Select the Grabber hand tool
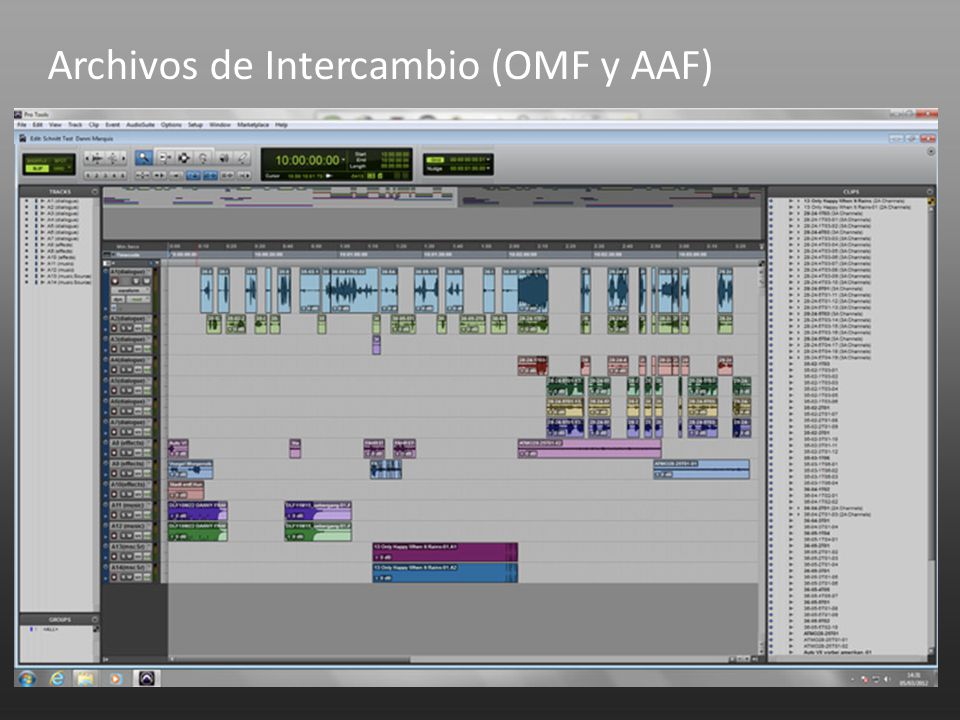The width and height of the screenshot is (960, 720). click(203, 157)
